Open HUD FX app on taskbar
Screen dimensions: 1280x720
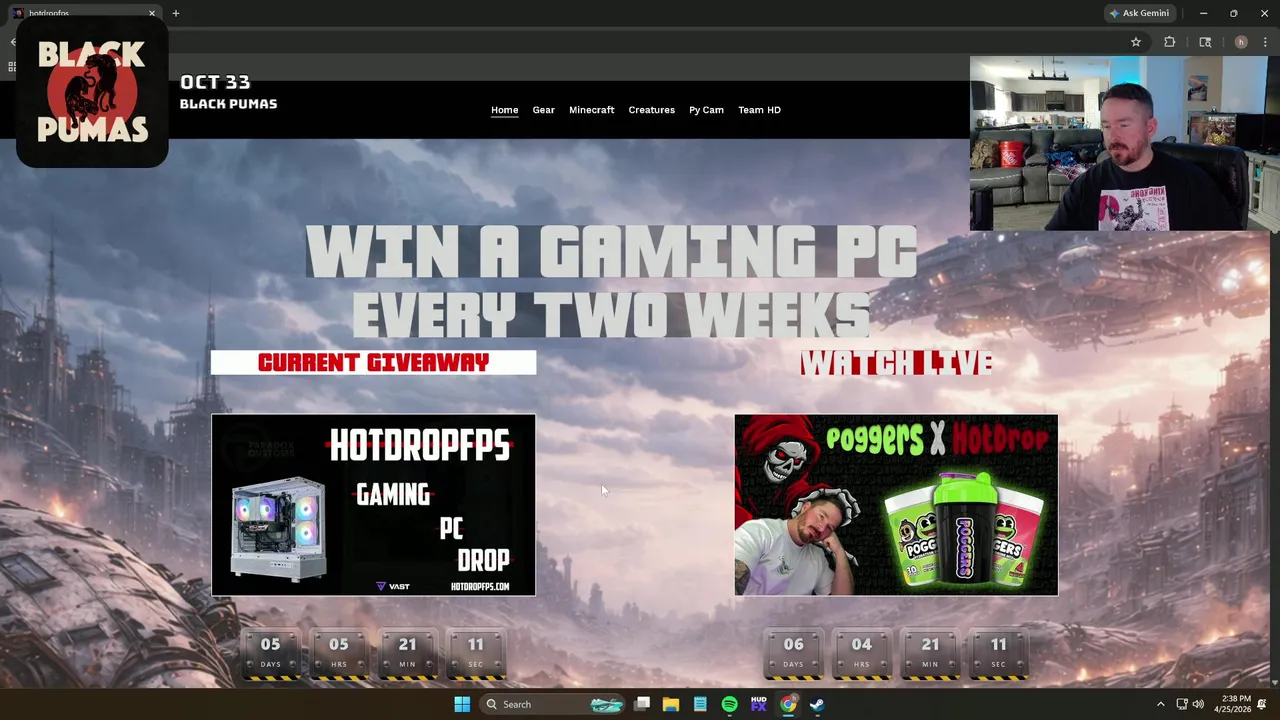(759, 704)
